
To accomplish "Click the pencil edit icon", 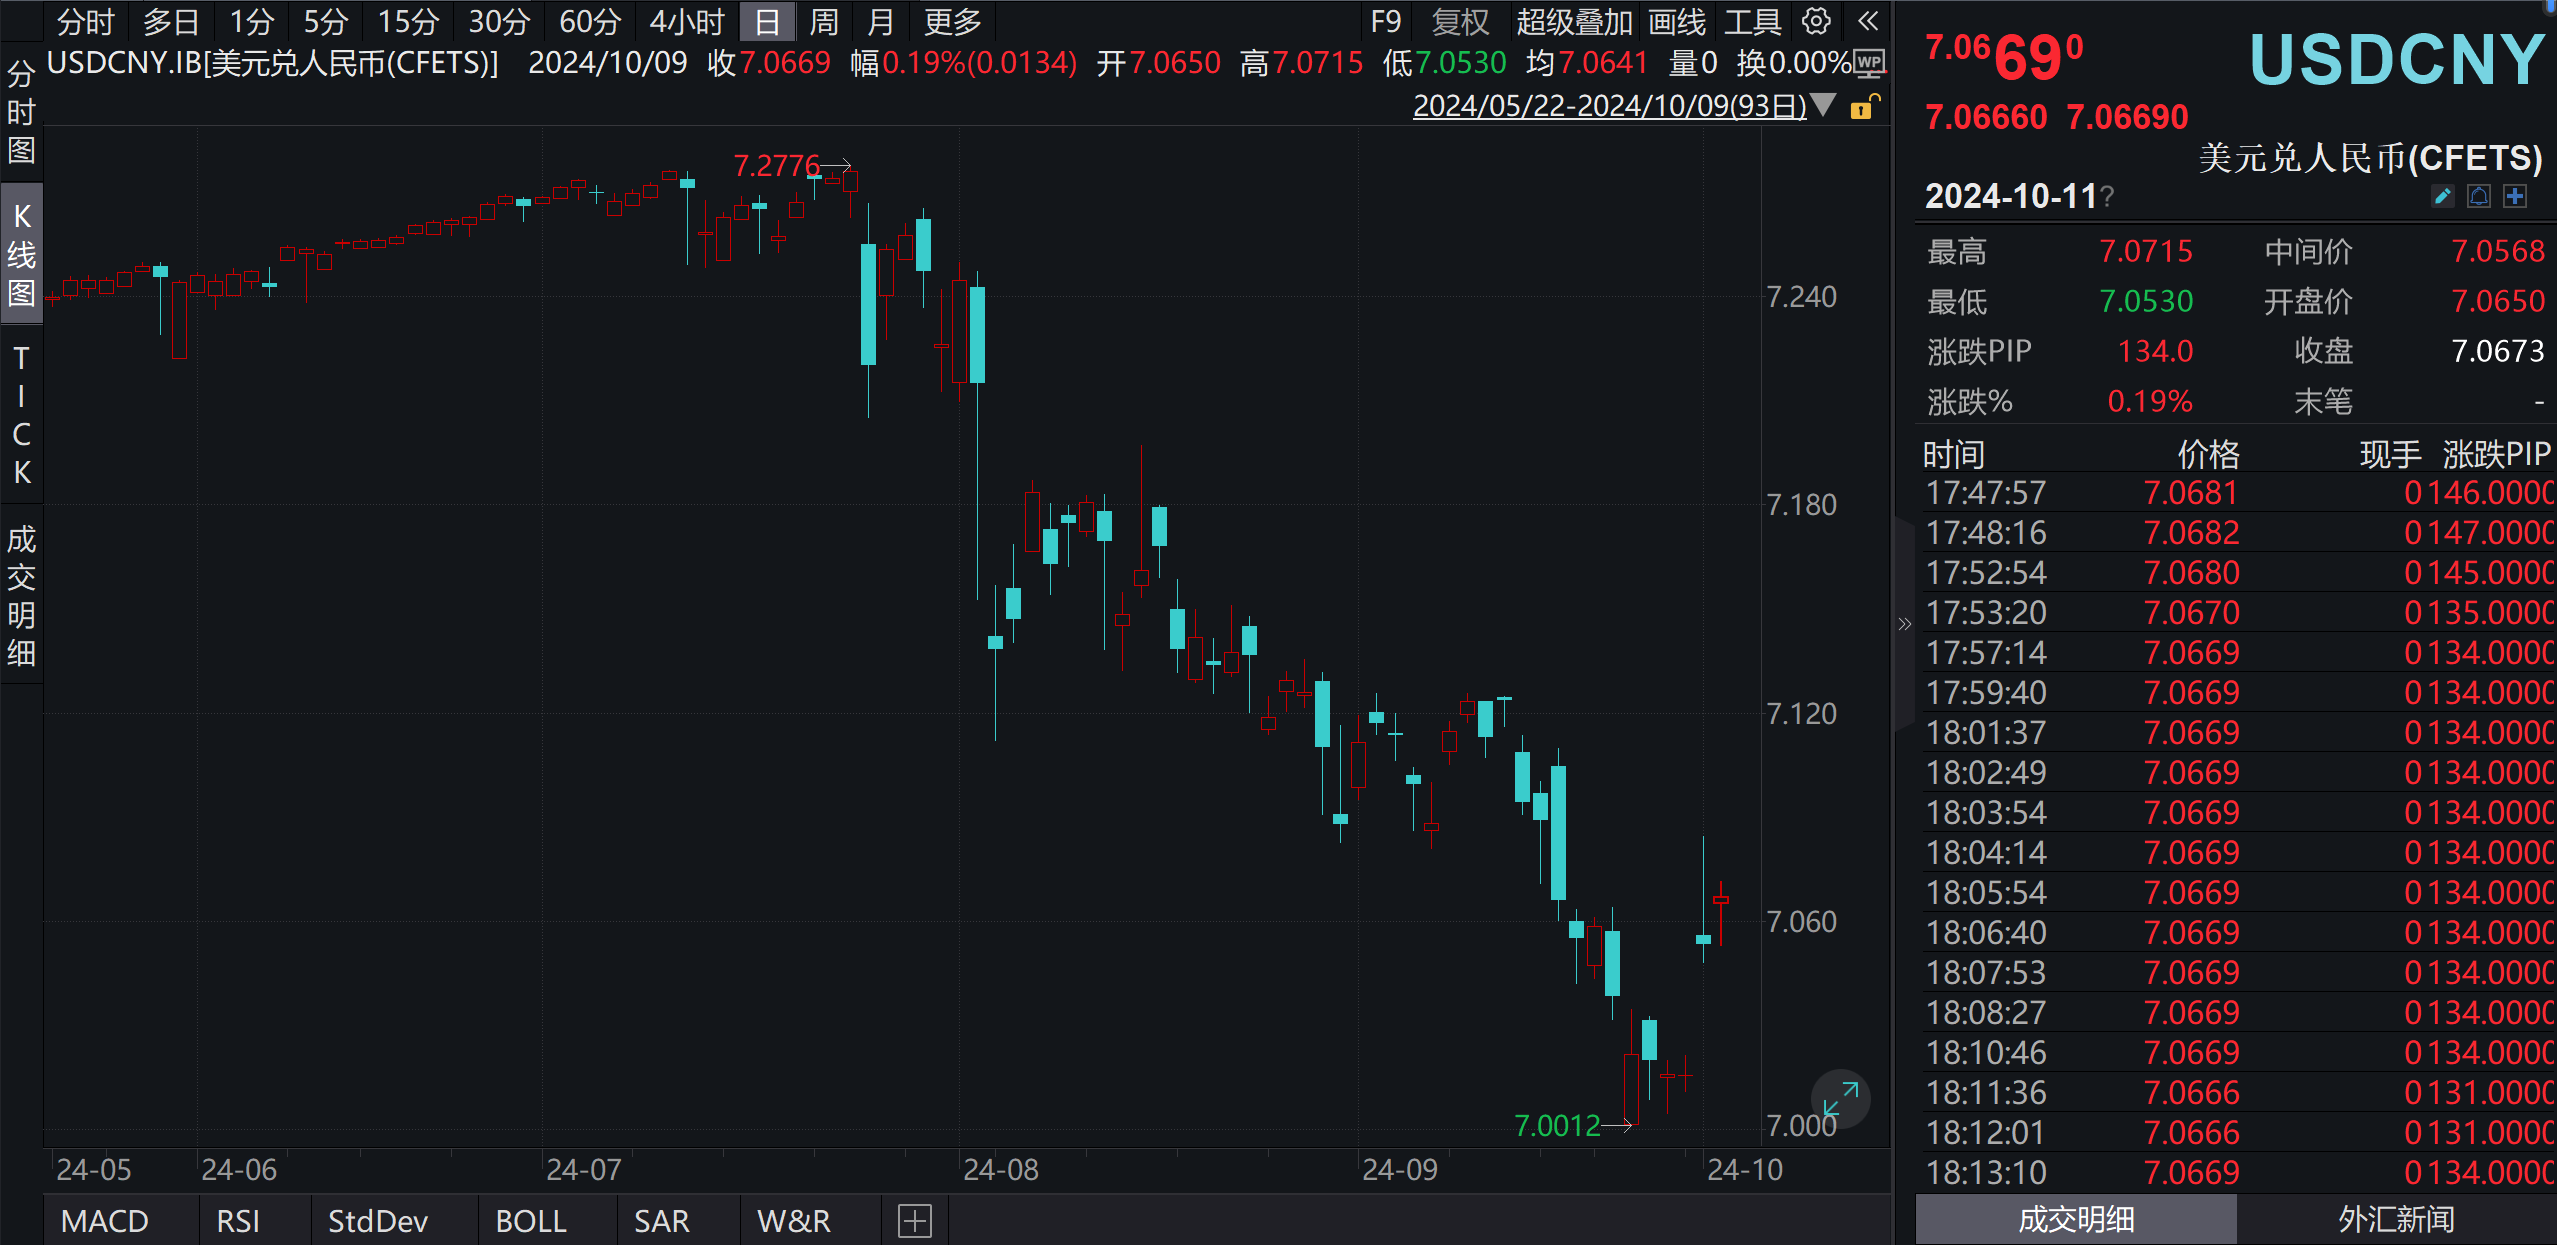I will pyautogui.click(x=2442, y=196).
